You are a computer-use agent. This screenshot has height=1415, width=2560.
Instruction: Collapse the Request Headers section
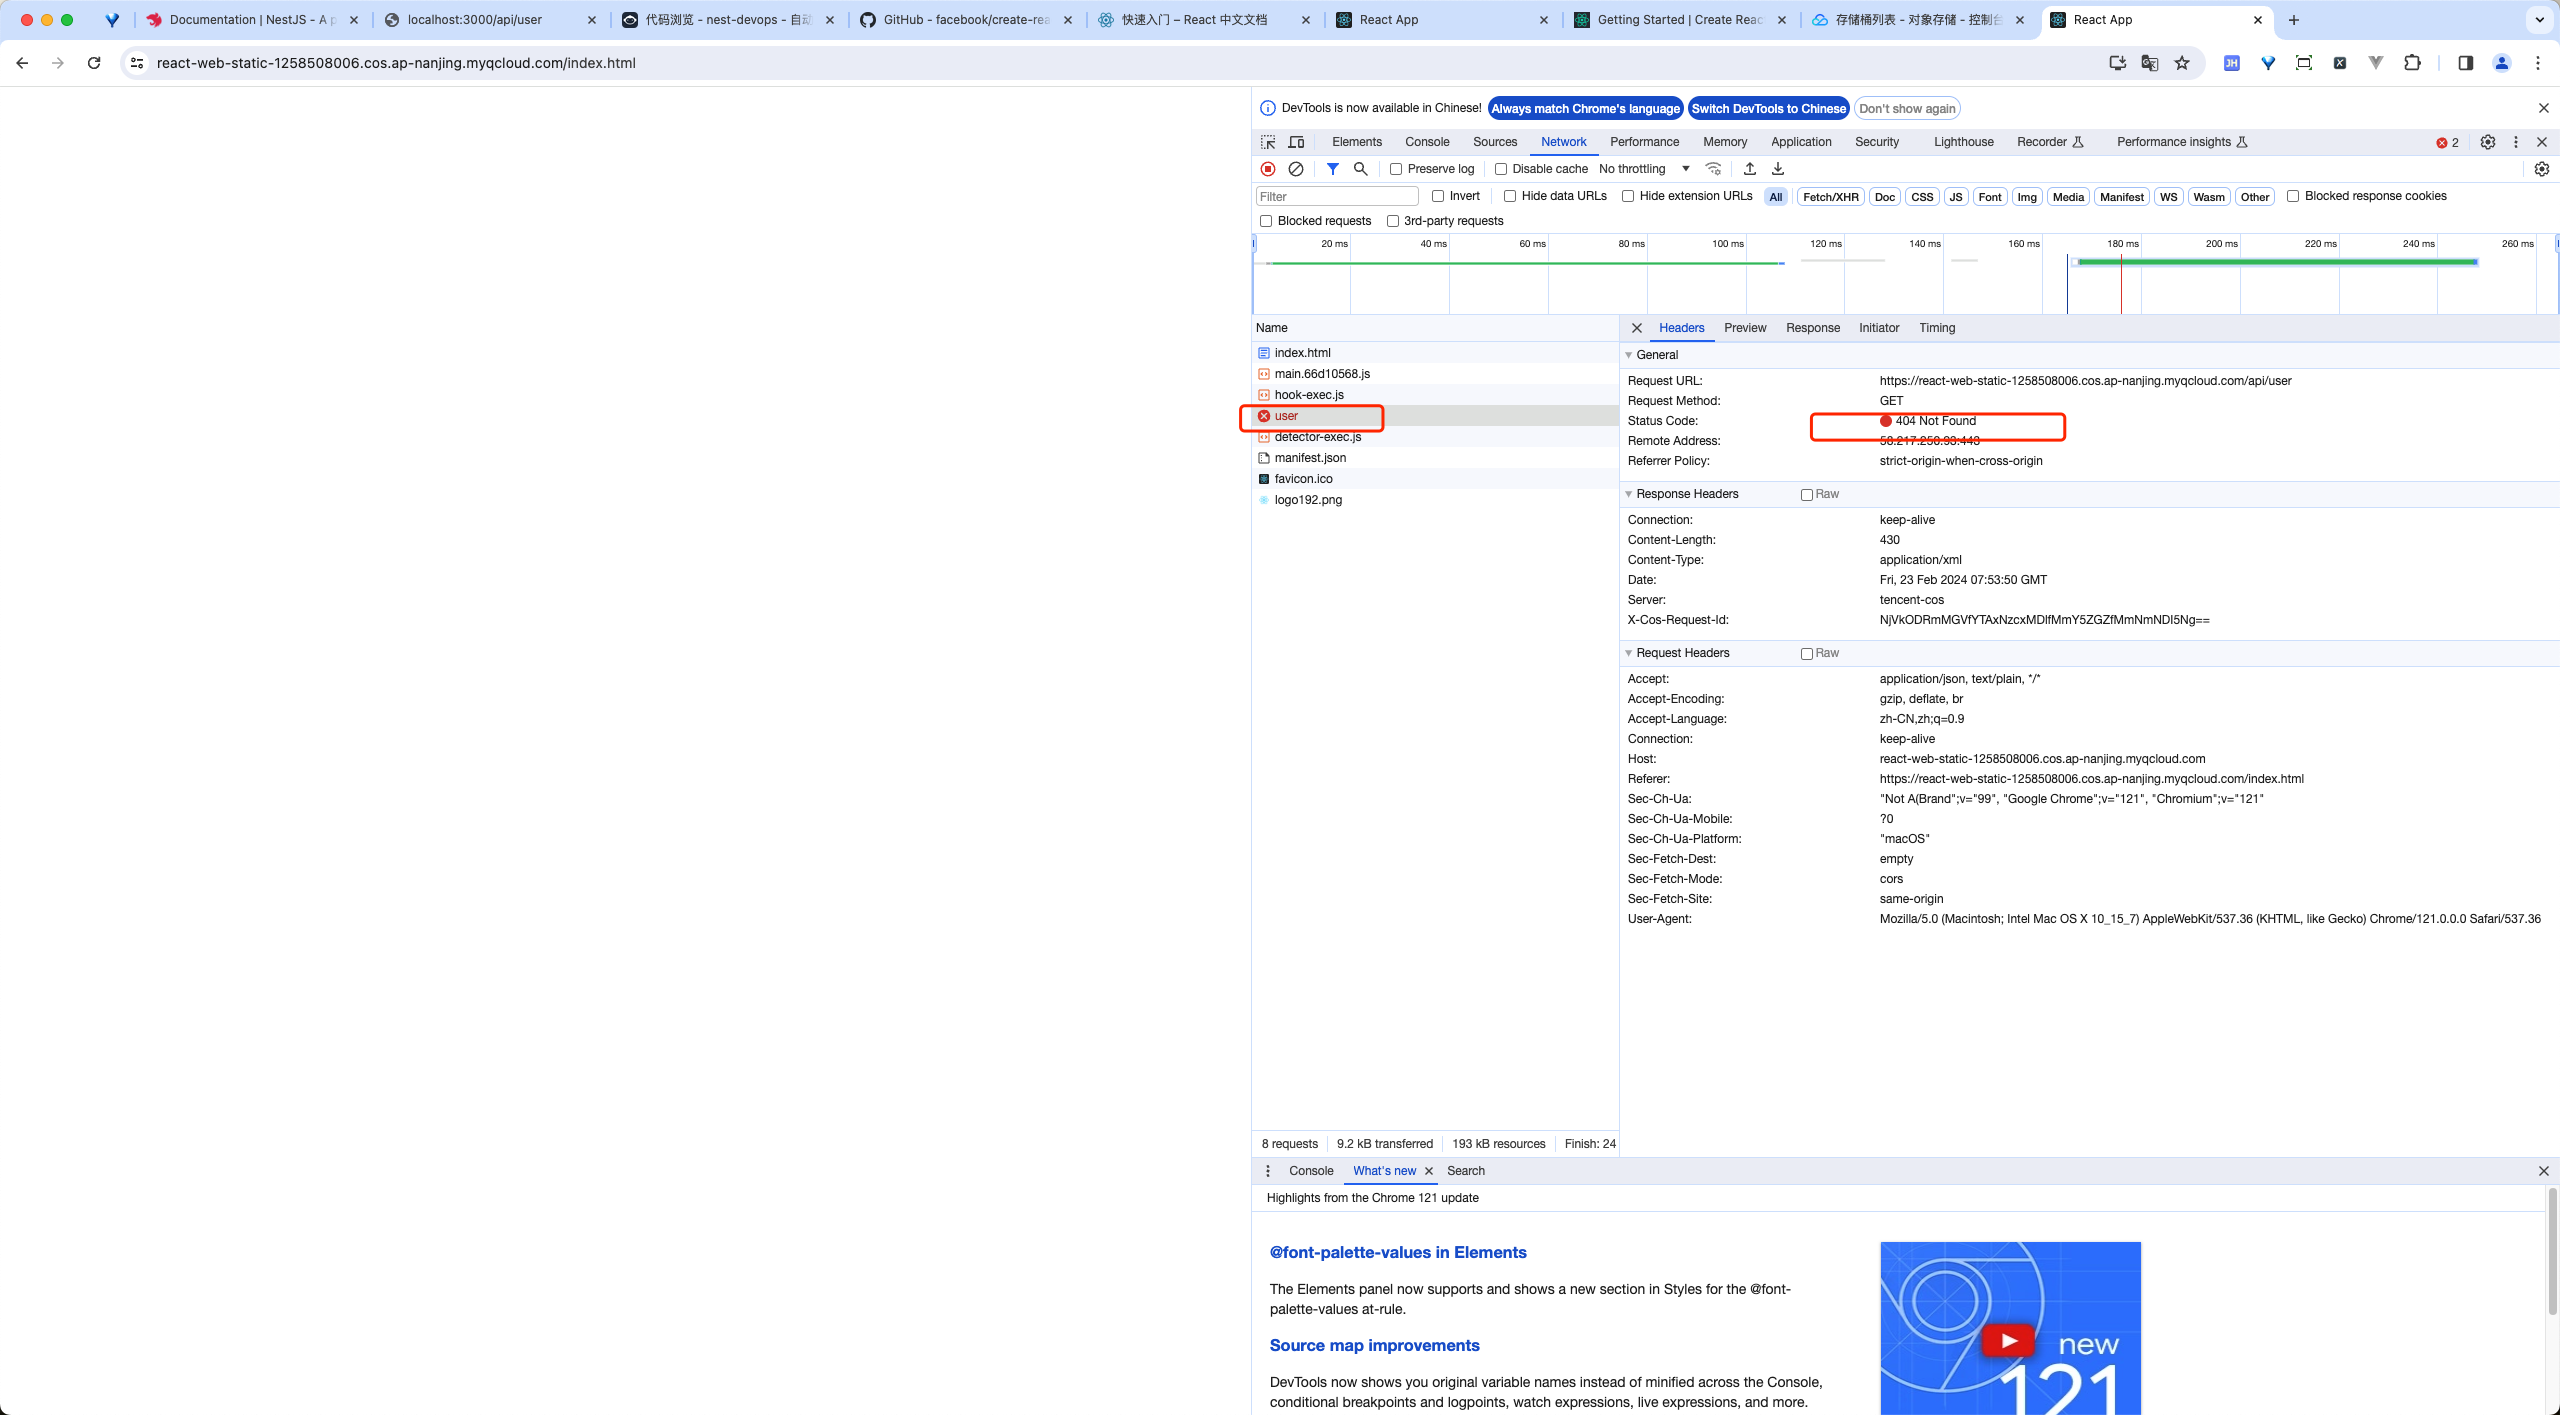click(1629, 653)
